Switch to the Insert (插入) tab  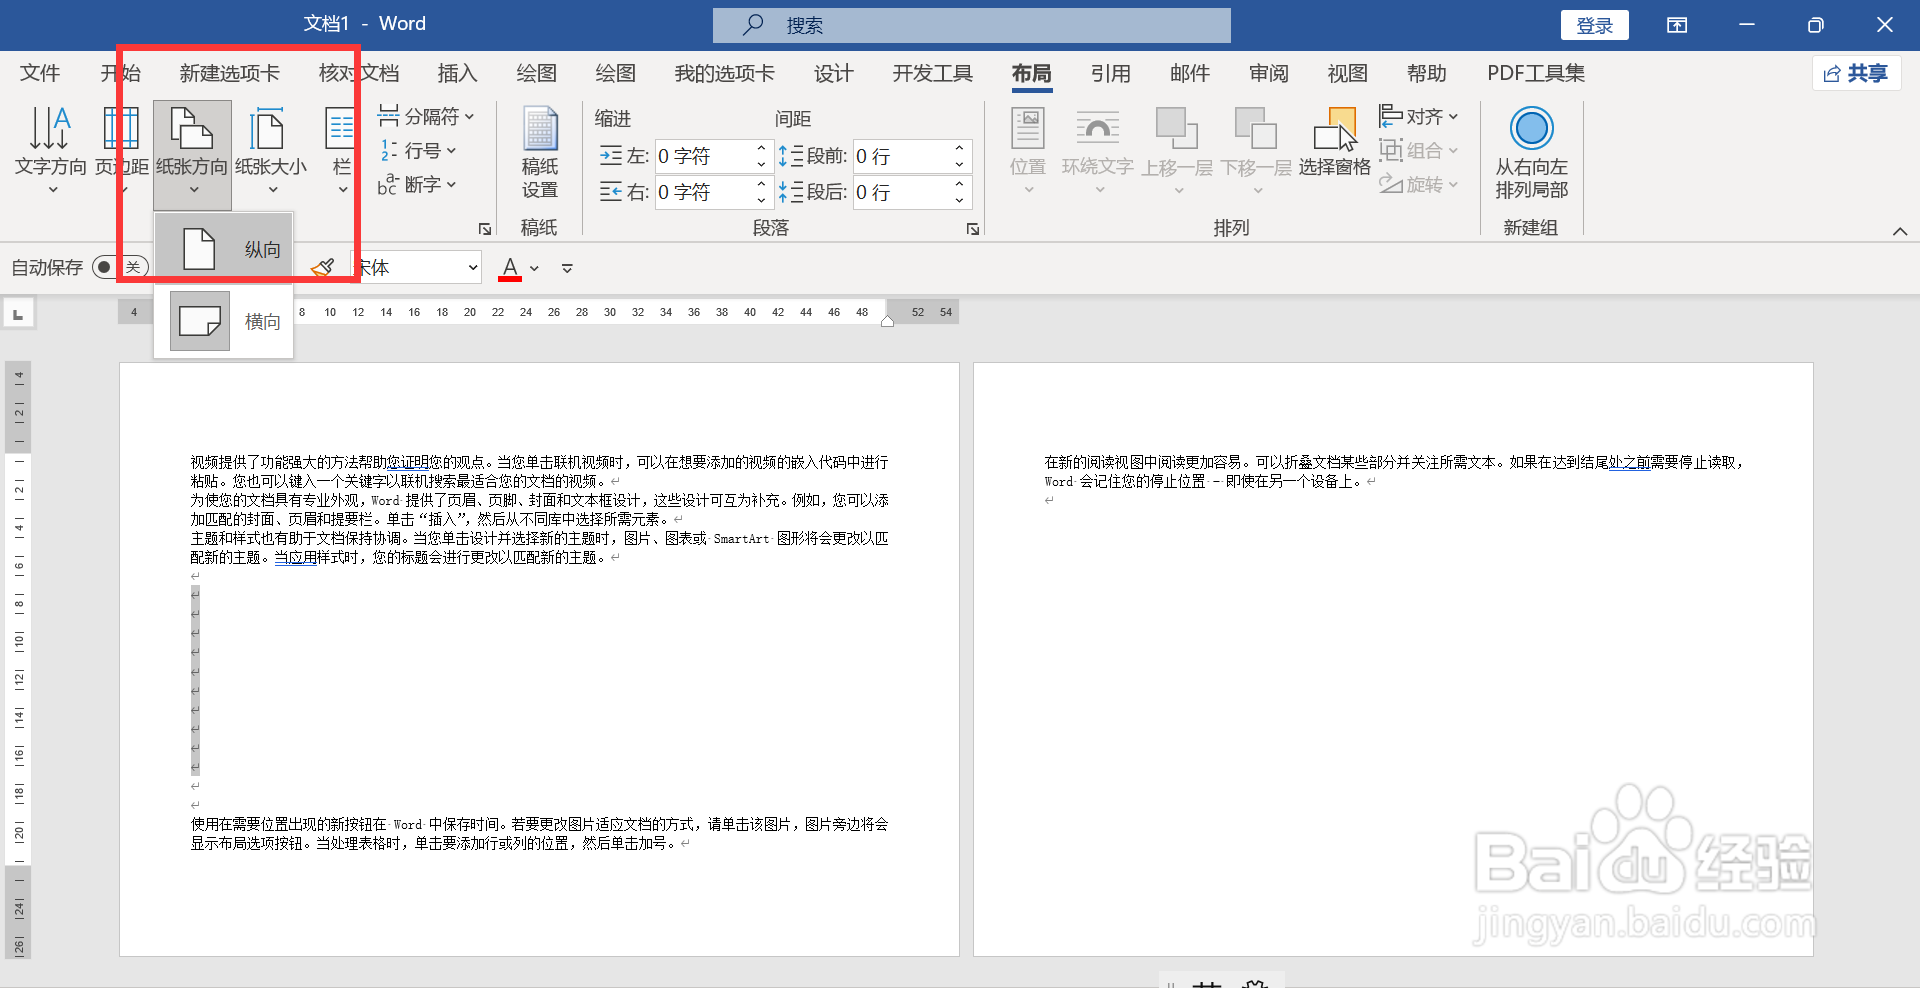click(x=458, y=73)
